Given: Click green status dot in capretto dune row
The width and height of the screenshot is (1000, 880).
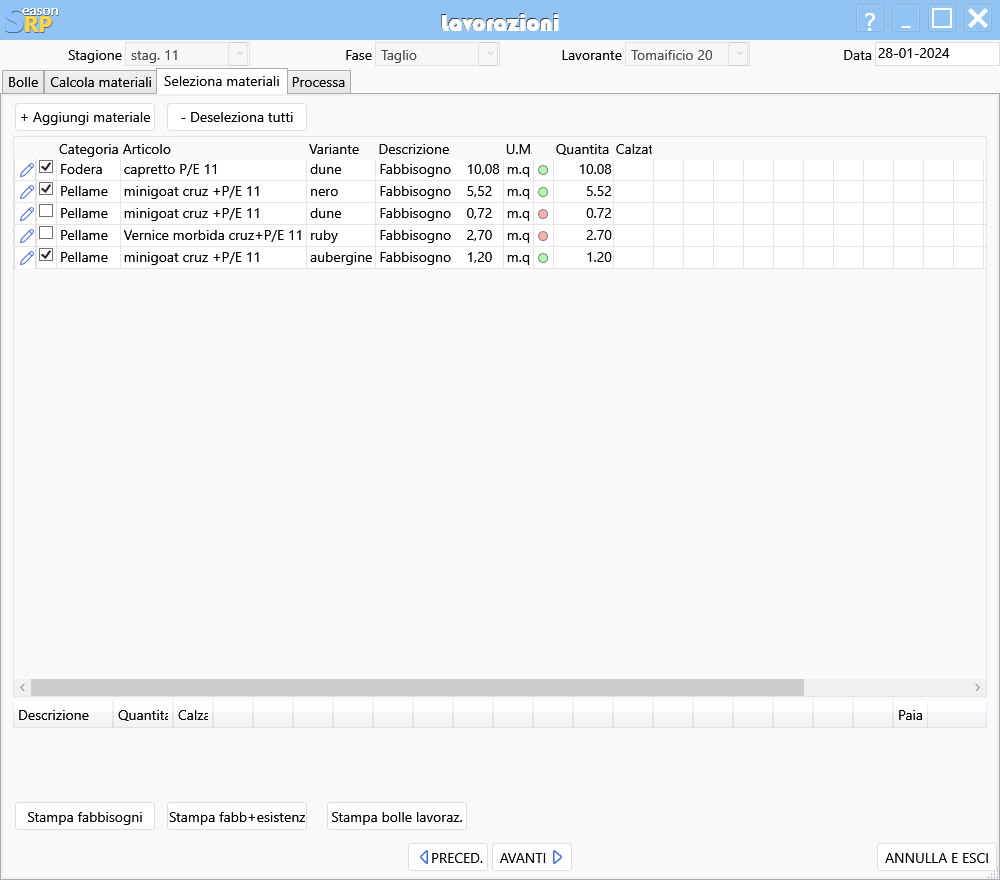Looking at the screenshot, I should [x=543, y=170].
